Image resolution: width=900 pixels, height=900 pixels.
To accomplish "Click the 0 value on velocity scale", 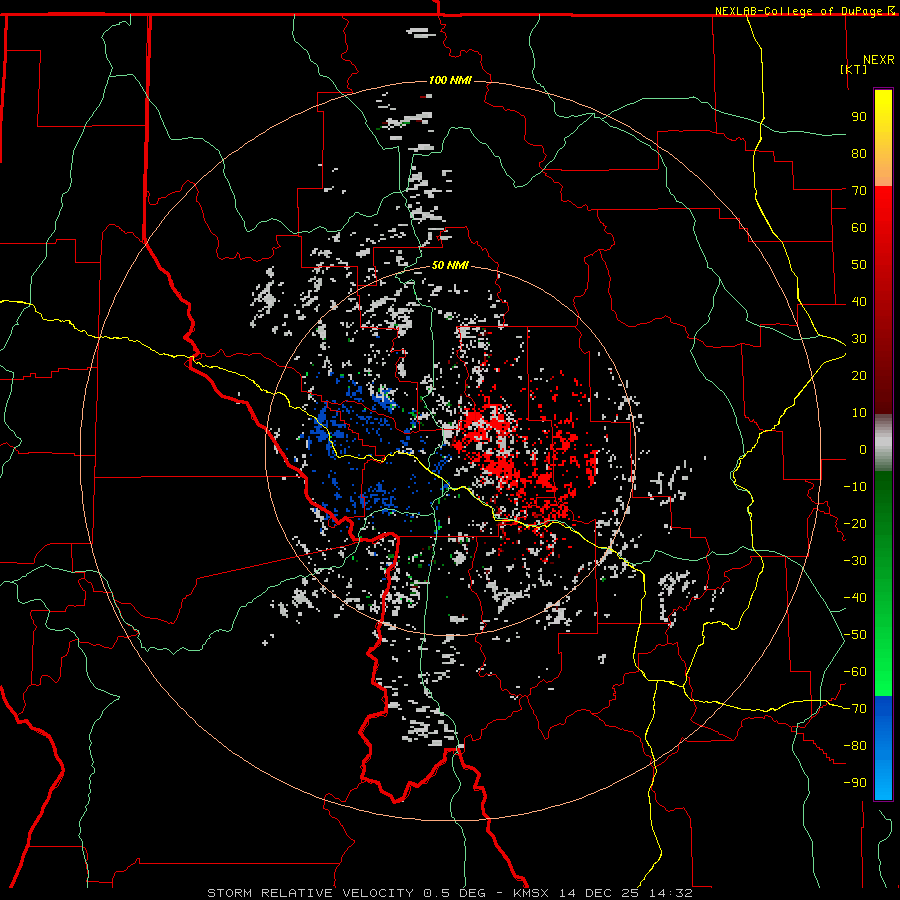I will 863,449.
